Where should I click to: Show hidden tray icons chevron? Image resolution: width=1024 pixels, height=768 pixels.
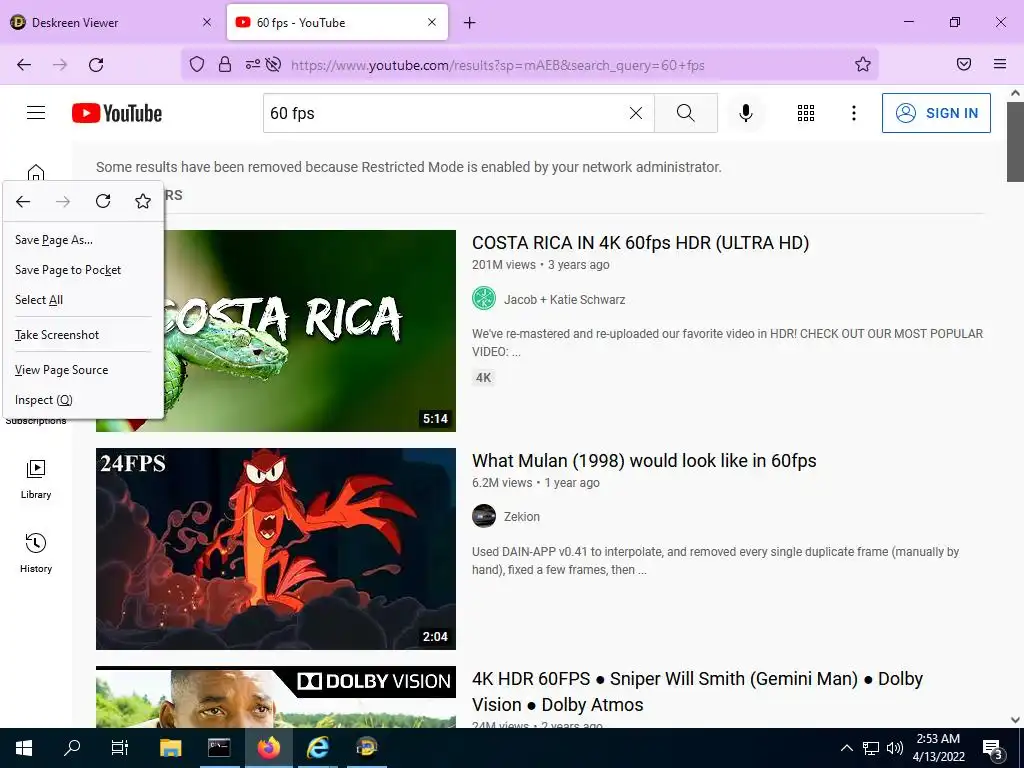click(846, 748)
